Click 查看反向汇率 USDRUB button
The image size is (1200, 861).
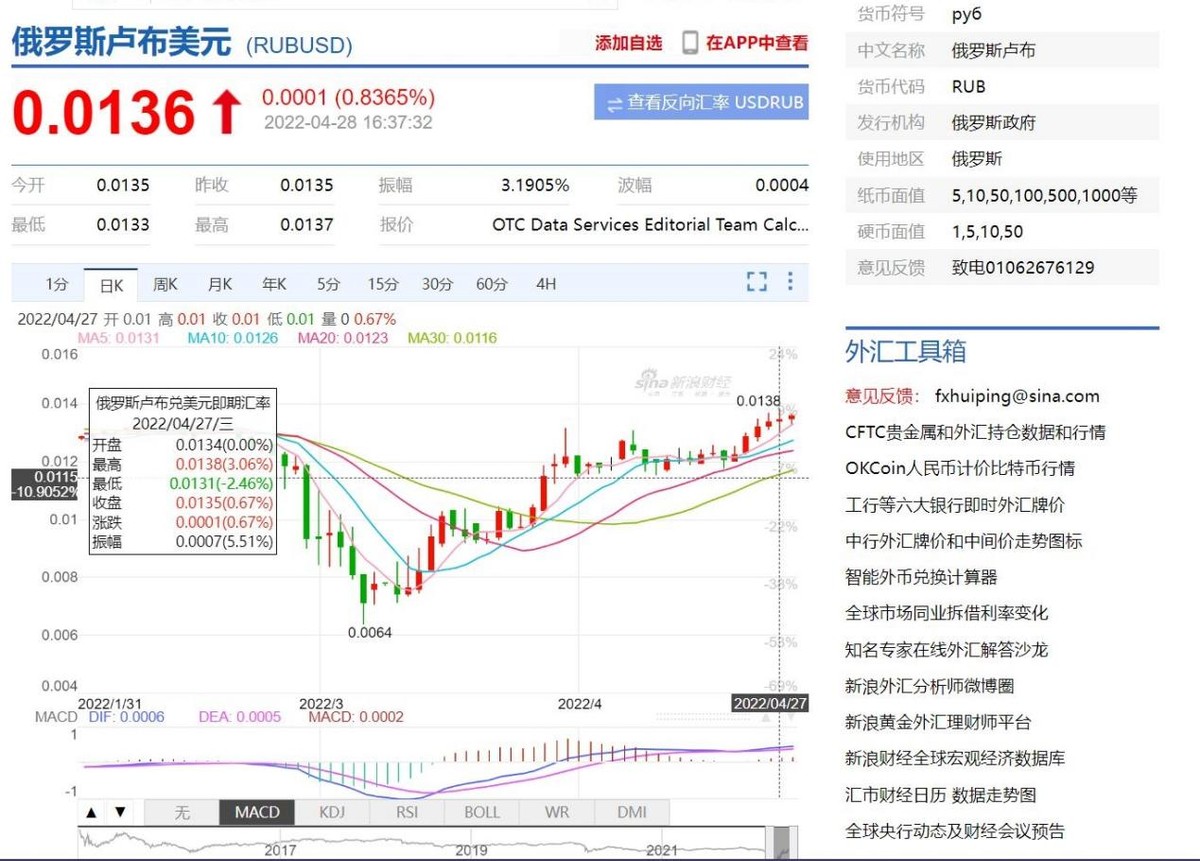701,103
